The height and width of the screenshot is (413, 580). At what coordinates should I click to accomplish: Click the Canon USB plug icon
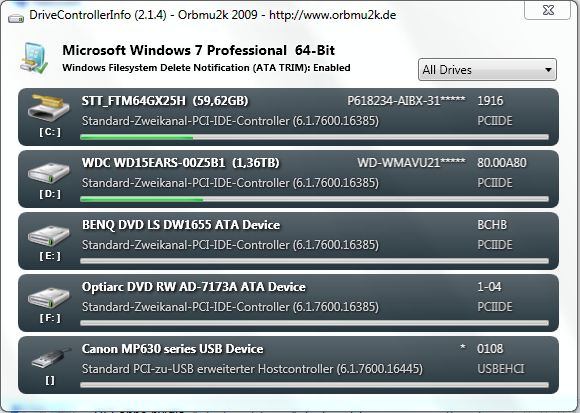coord(51,358)
